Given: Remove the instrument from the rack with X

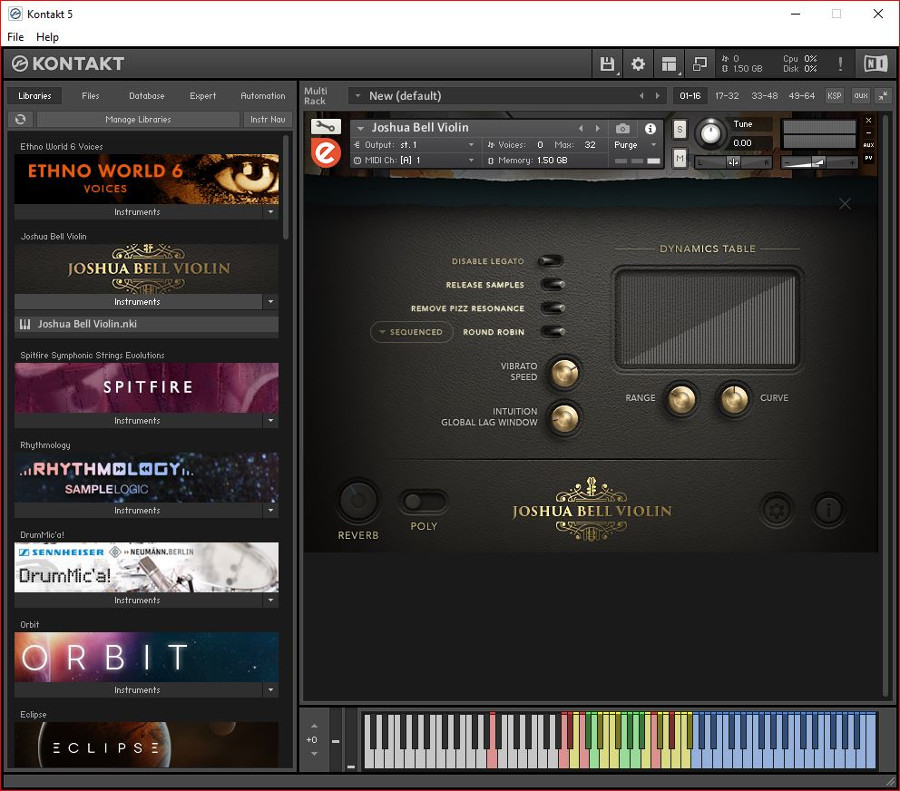Looking at the screenshot, I should point(868,121).
